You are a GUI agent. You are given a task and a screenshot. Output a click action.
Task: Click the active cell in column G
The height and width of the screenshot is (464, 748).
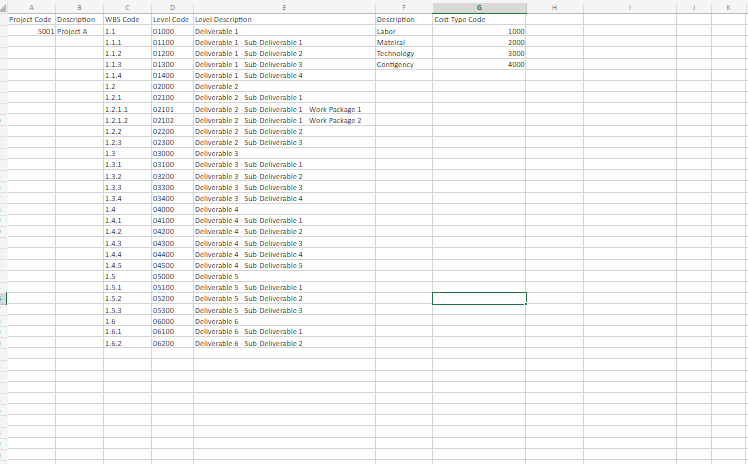click(479, 299)
